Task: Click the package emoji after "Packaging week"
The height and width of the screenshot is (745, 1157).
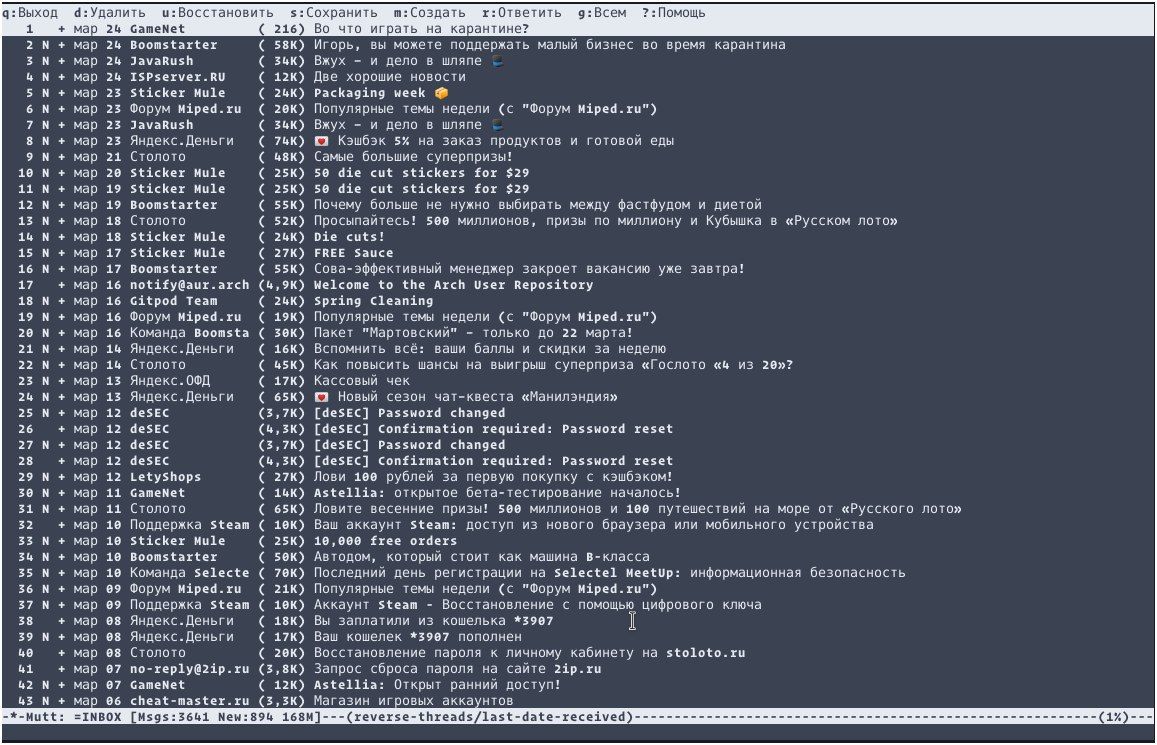Action: 441,93
